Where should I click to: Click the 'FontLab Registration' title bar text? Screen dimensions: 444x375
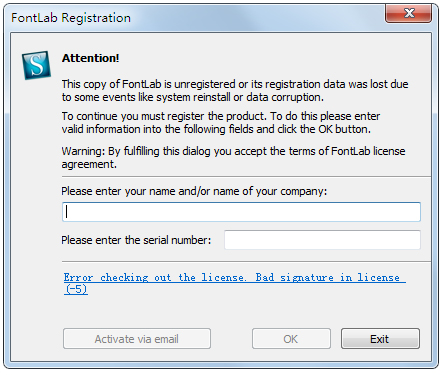pos(71,18)
